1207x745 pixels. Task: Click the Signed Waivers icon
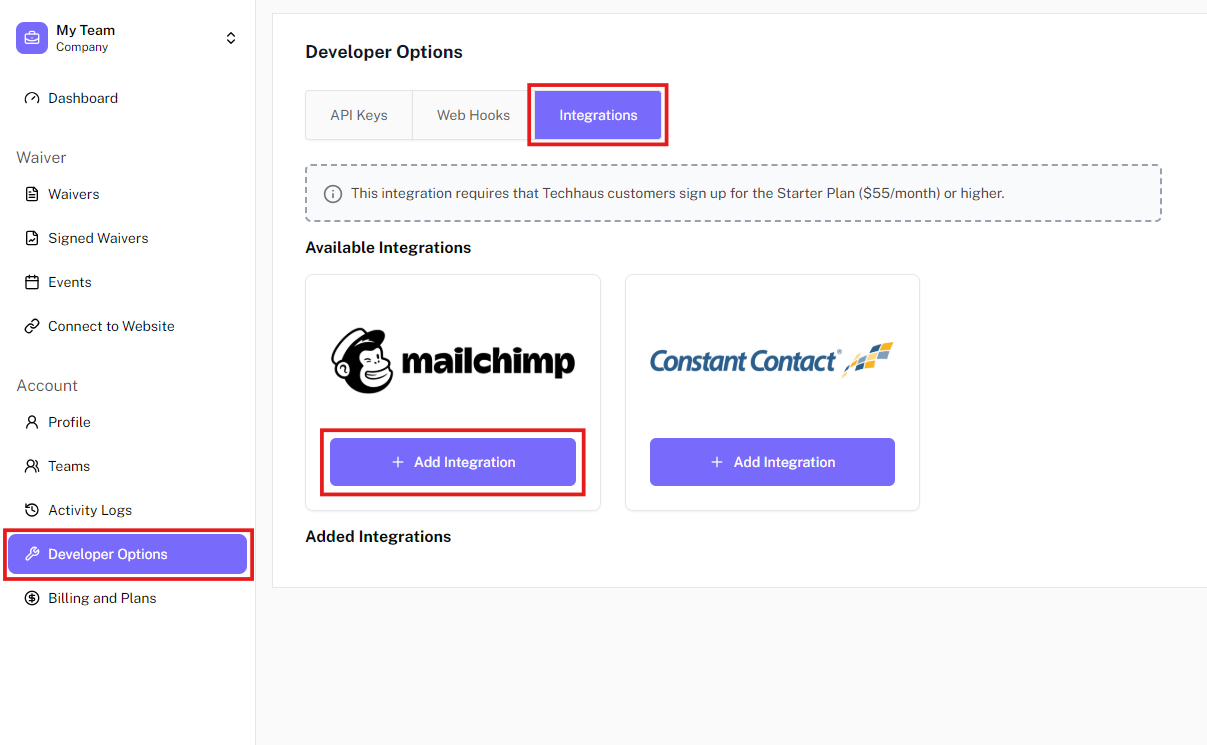click(x=32, y=238)
